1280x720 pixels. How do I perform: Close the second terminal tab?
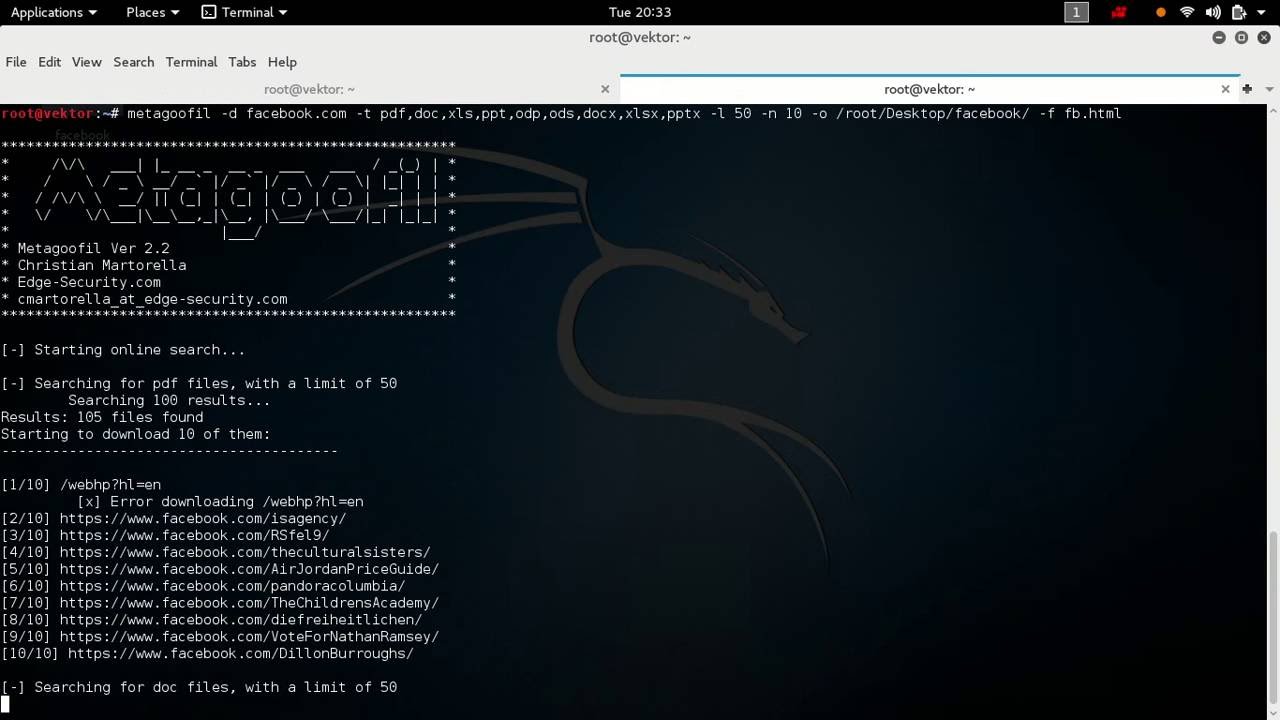(1225, 89)
